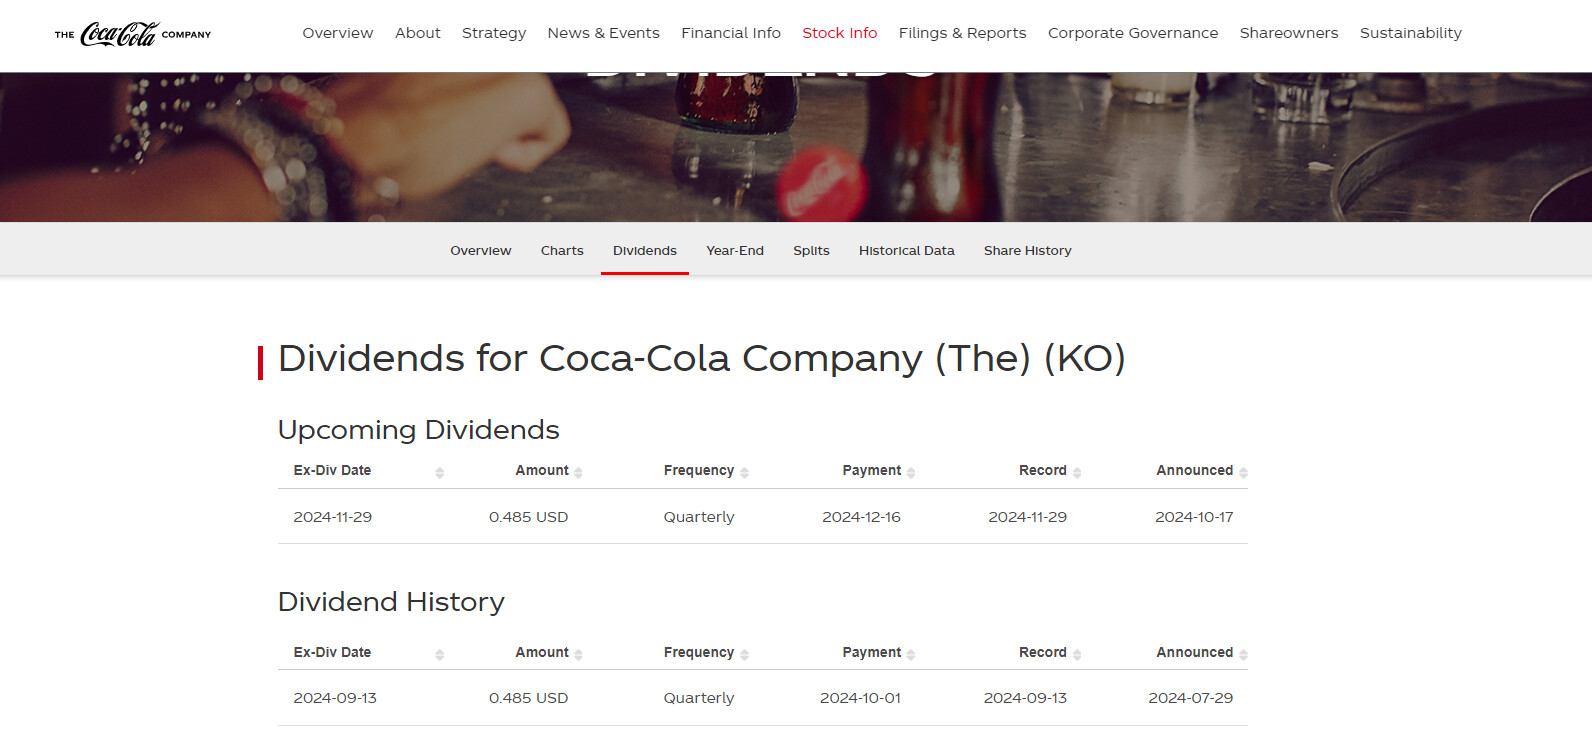Sort Upcoming Dividends by Record arrow icon
The width and height of the screenshot is (1592, 743).
1077,472
